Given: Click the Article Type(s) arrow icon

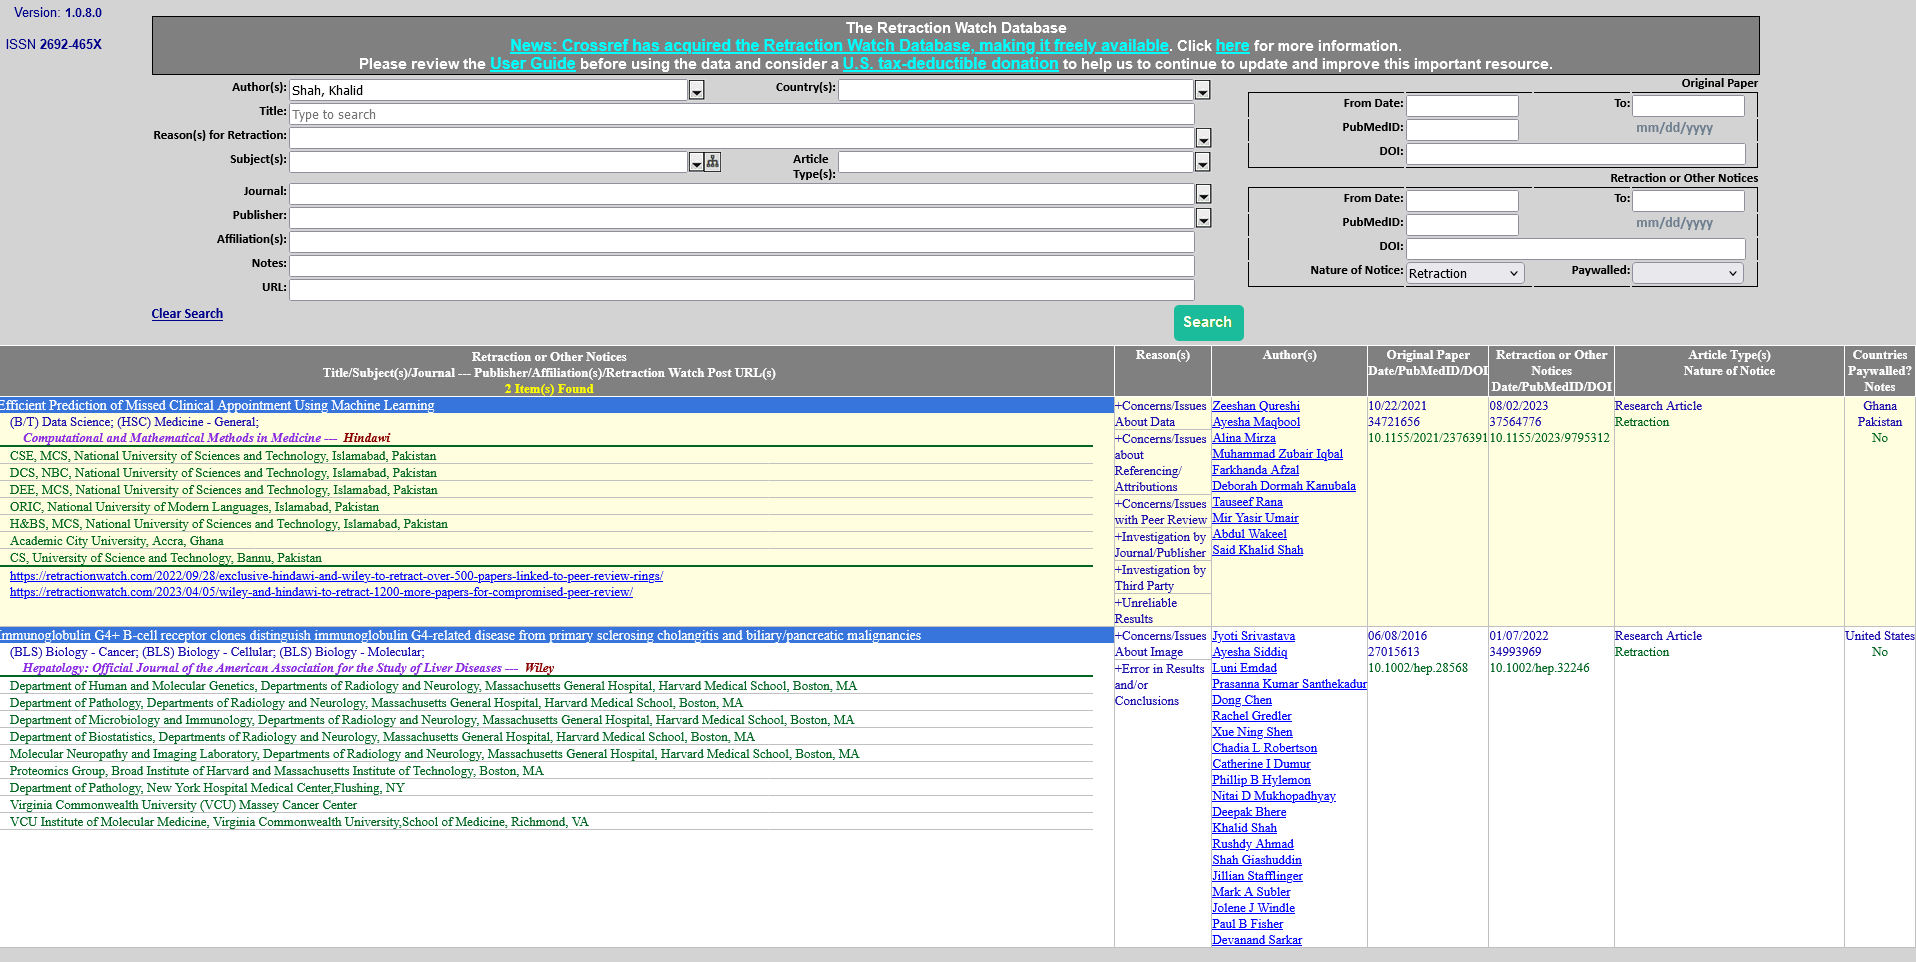Looking at the screenshot, I should 1202,162.
